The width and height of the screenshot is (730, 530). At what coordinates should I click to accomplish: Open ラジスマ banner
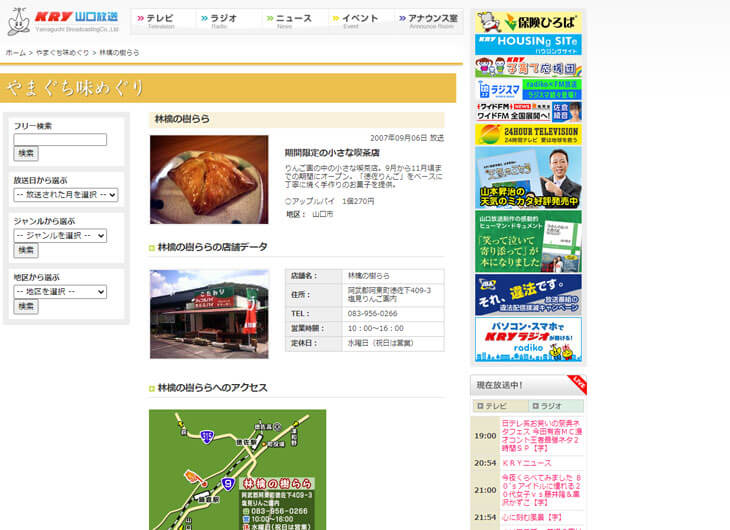[528, 89]
